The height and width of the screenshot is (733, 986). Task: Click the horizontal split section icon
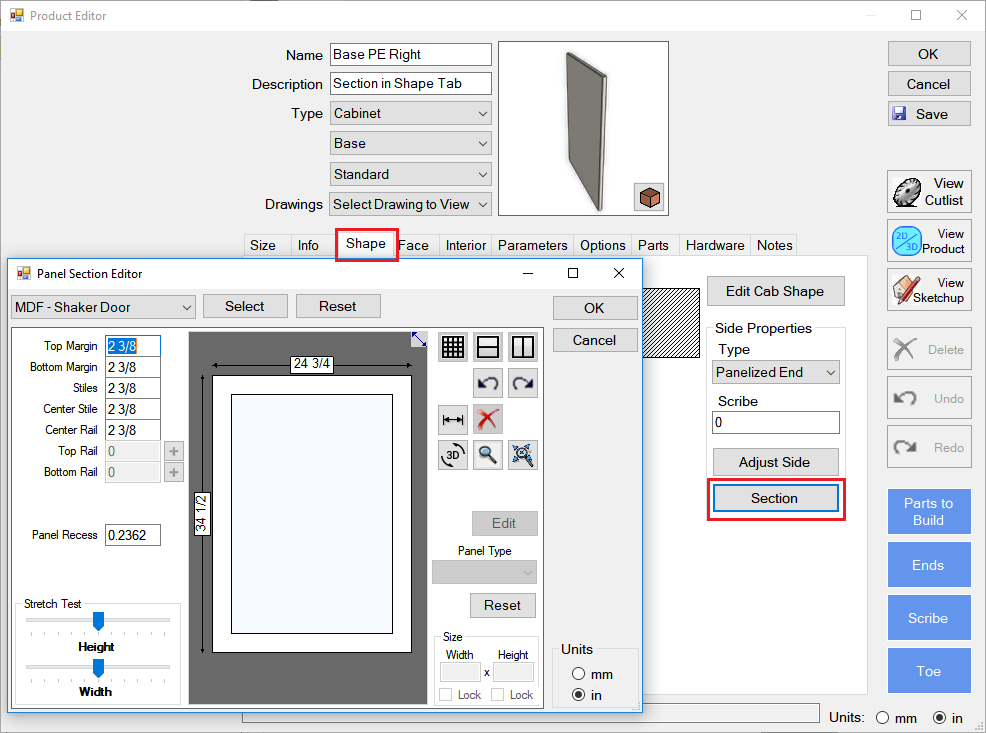[487, 347]
